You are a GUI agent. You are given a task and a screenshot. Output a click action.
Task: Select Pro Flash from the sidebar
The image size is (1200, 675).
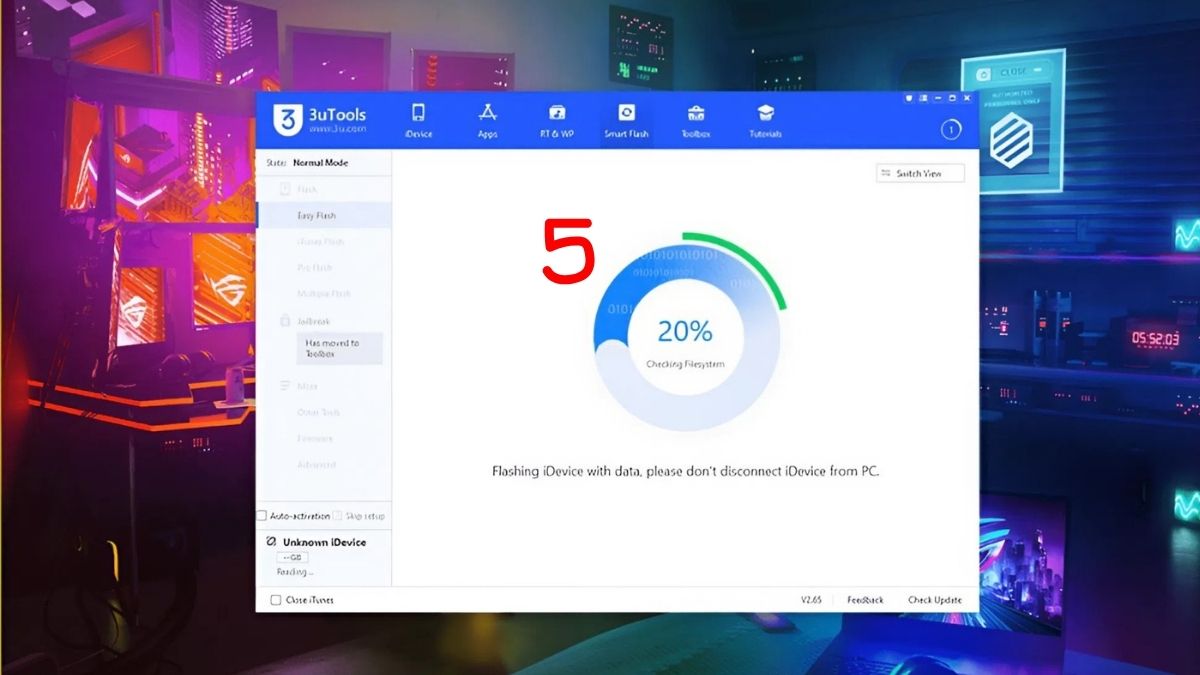tap(313, 267)
